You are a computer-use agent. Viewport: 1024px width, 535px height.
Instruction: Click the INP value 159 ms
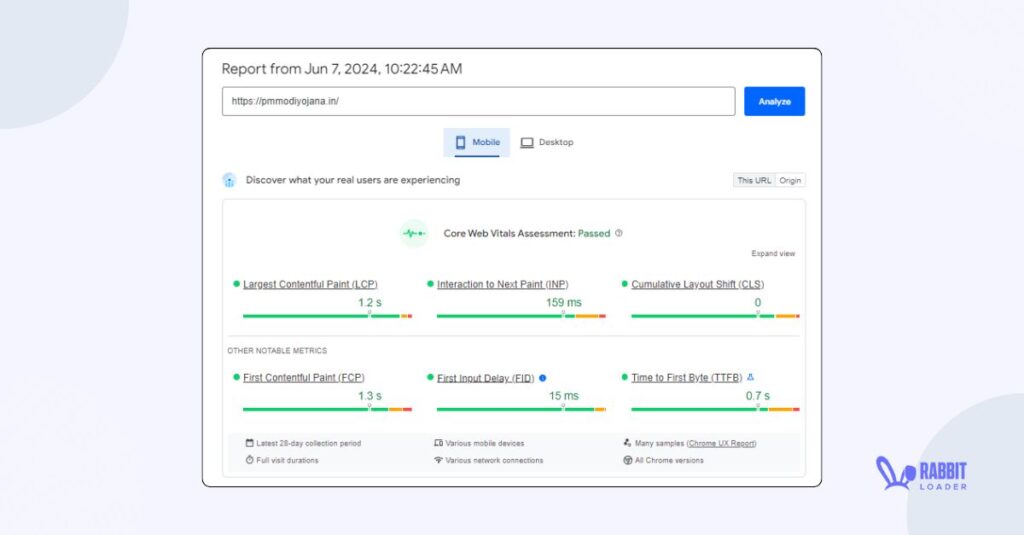pyautogui.click(x=564, y=302)
